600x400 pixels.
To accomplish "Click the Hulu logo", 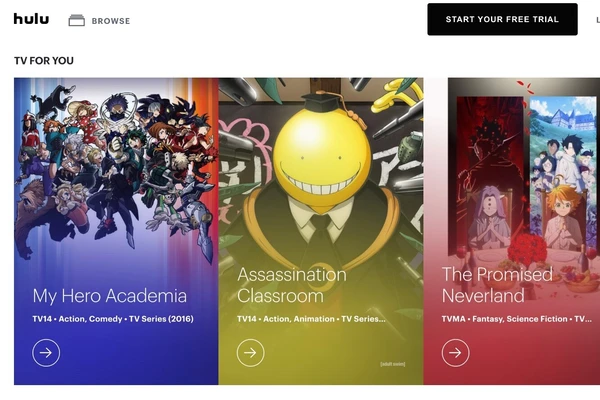I will (x=31, y=18).
